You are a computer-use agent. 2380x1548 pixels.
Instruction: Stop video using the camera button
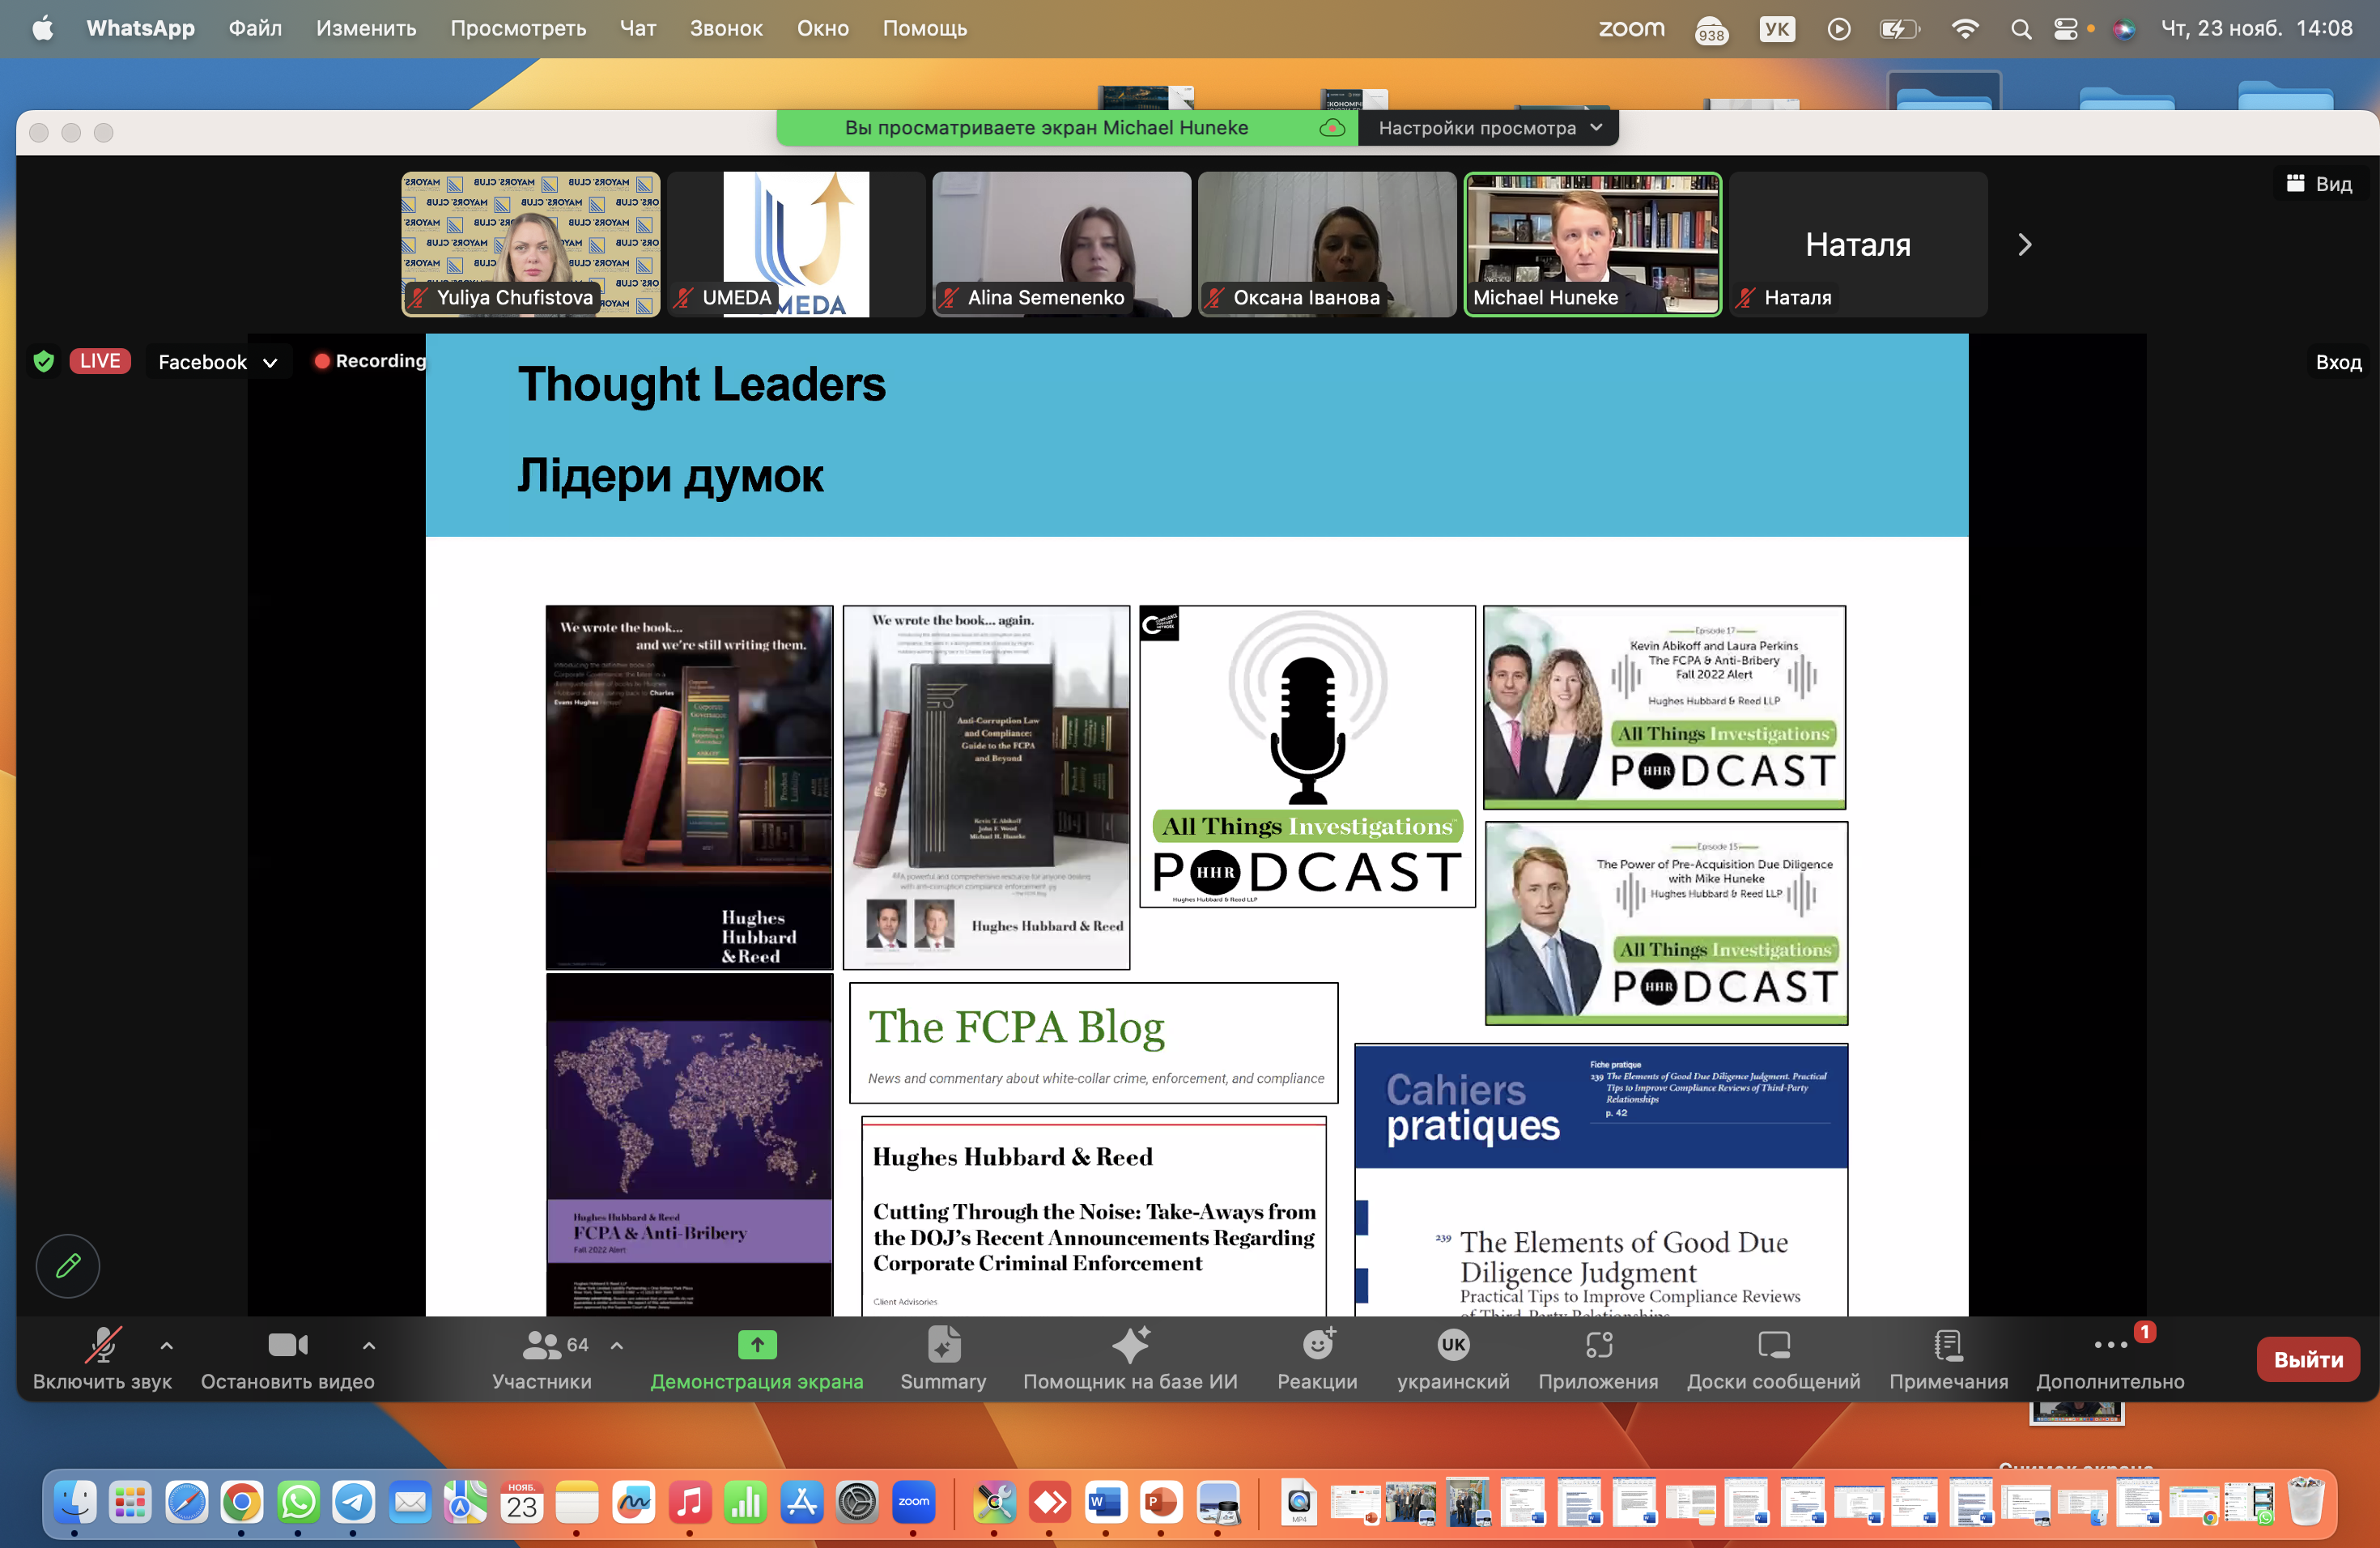(288, 1359)
